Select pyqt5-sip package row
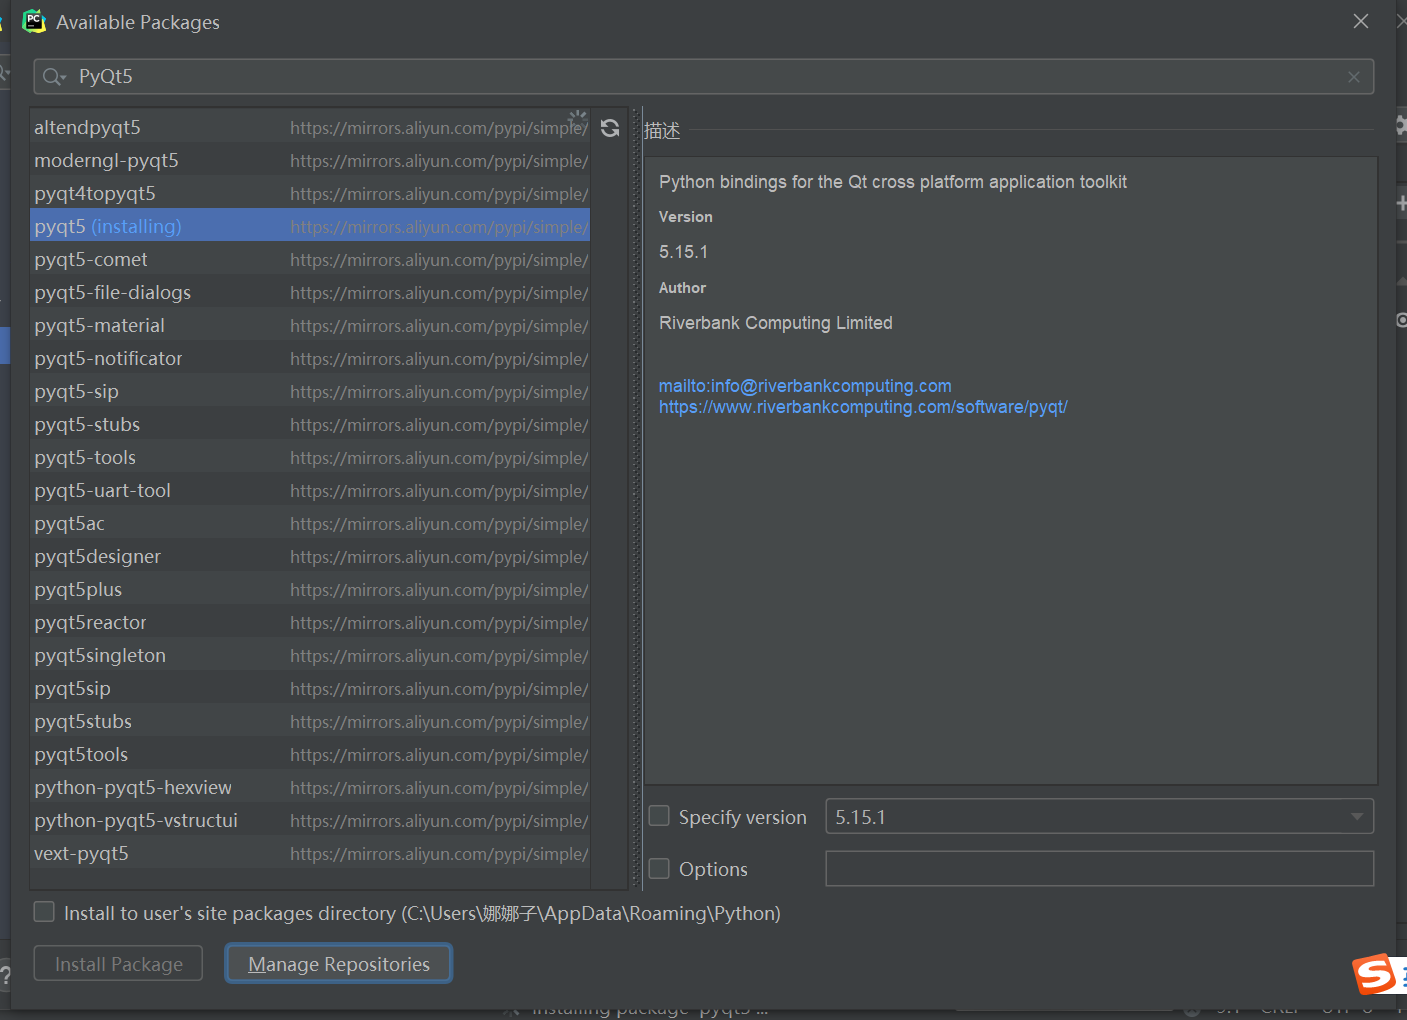The image size is (1407, 1020). tap(310, 391)
